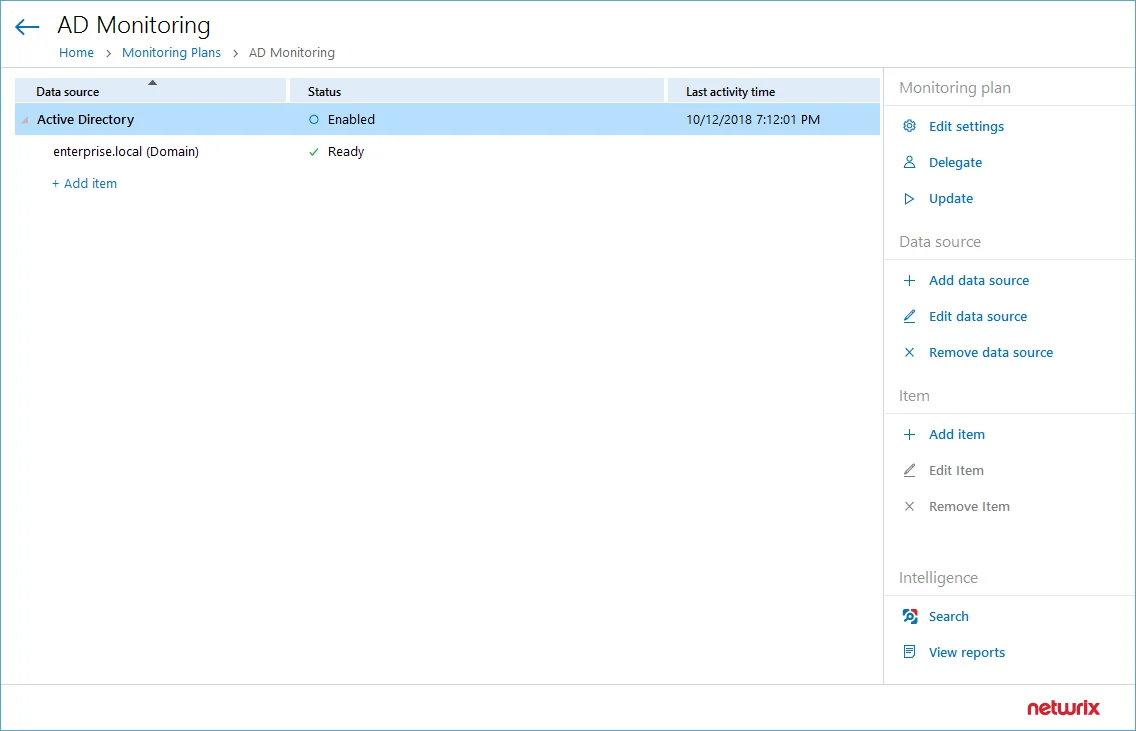
Task: Select the enterprise.local (Domain) item
Action: [126, 152]
